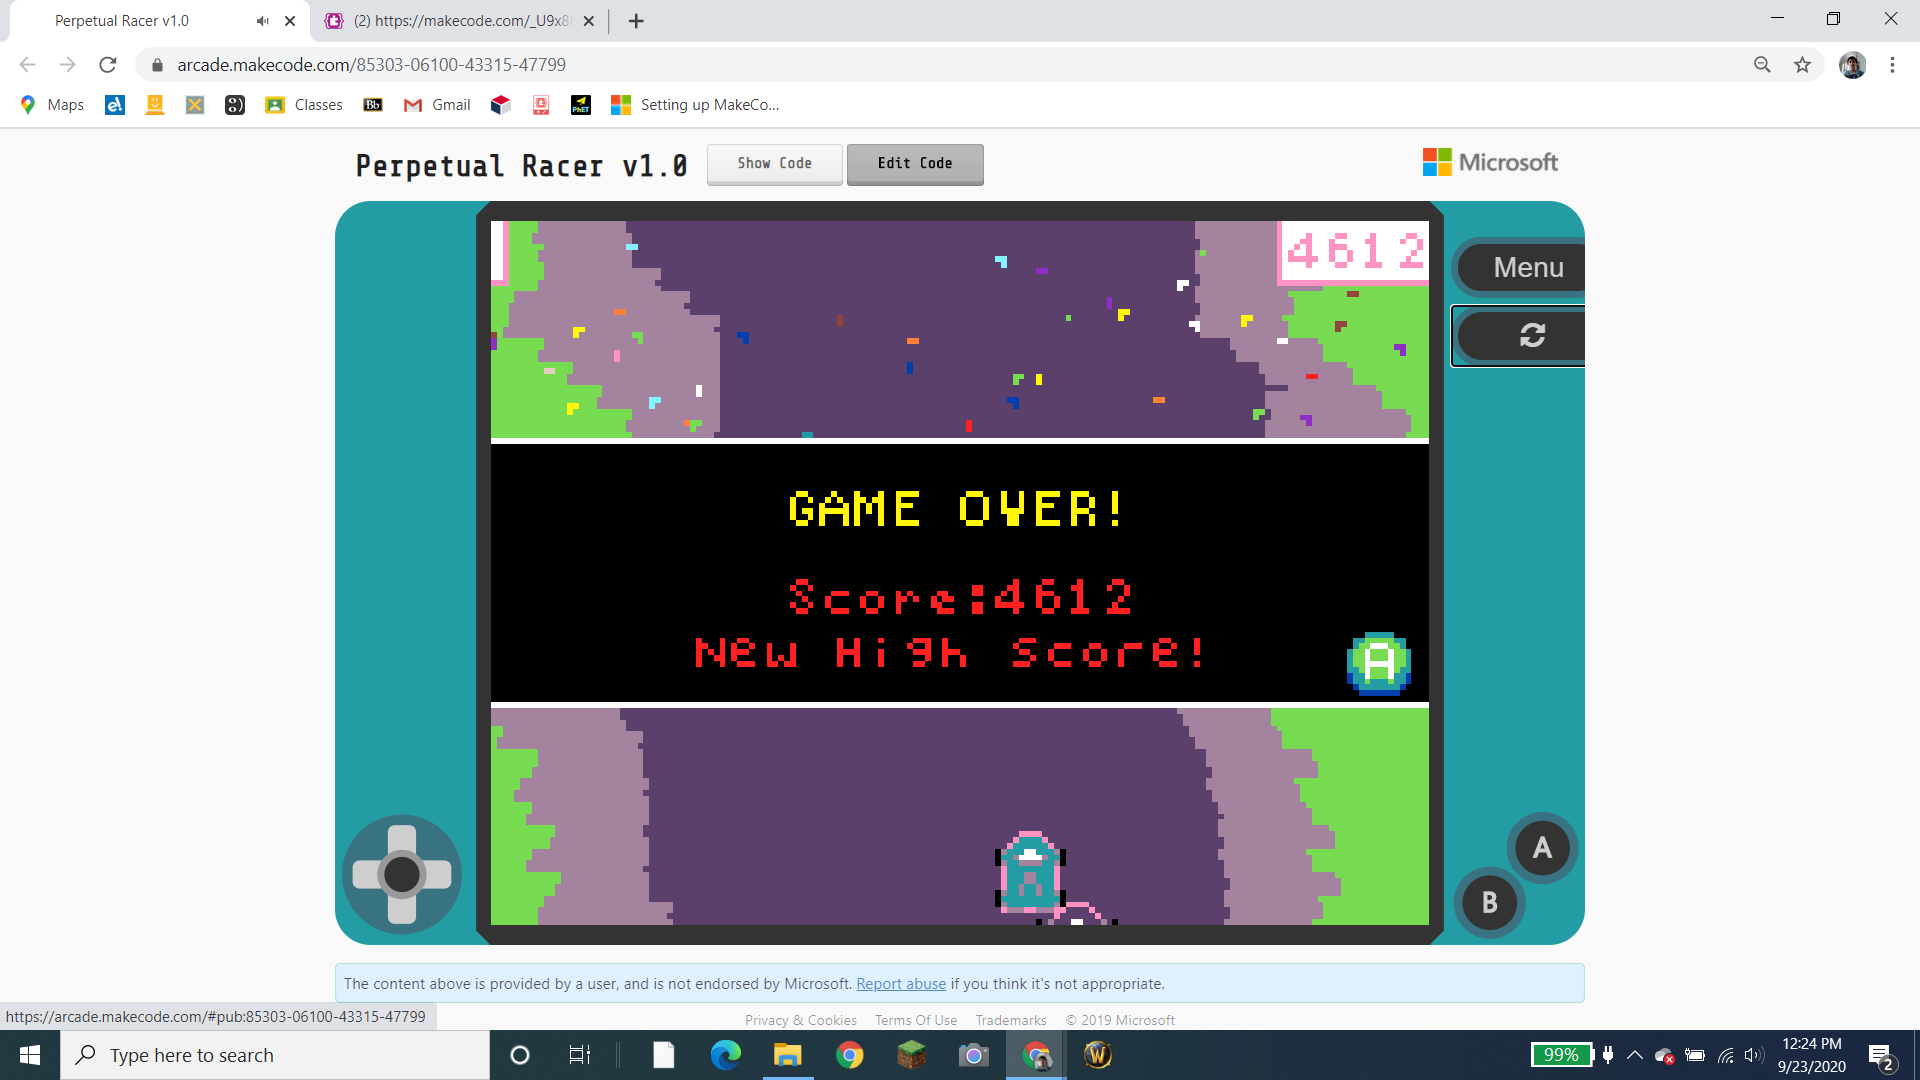1920x1080 pixels.
Task: Click the Report abuse link
Action: coord(901,984)
